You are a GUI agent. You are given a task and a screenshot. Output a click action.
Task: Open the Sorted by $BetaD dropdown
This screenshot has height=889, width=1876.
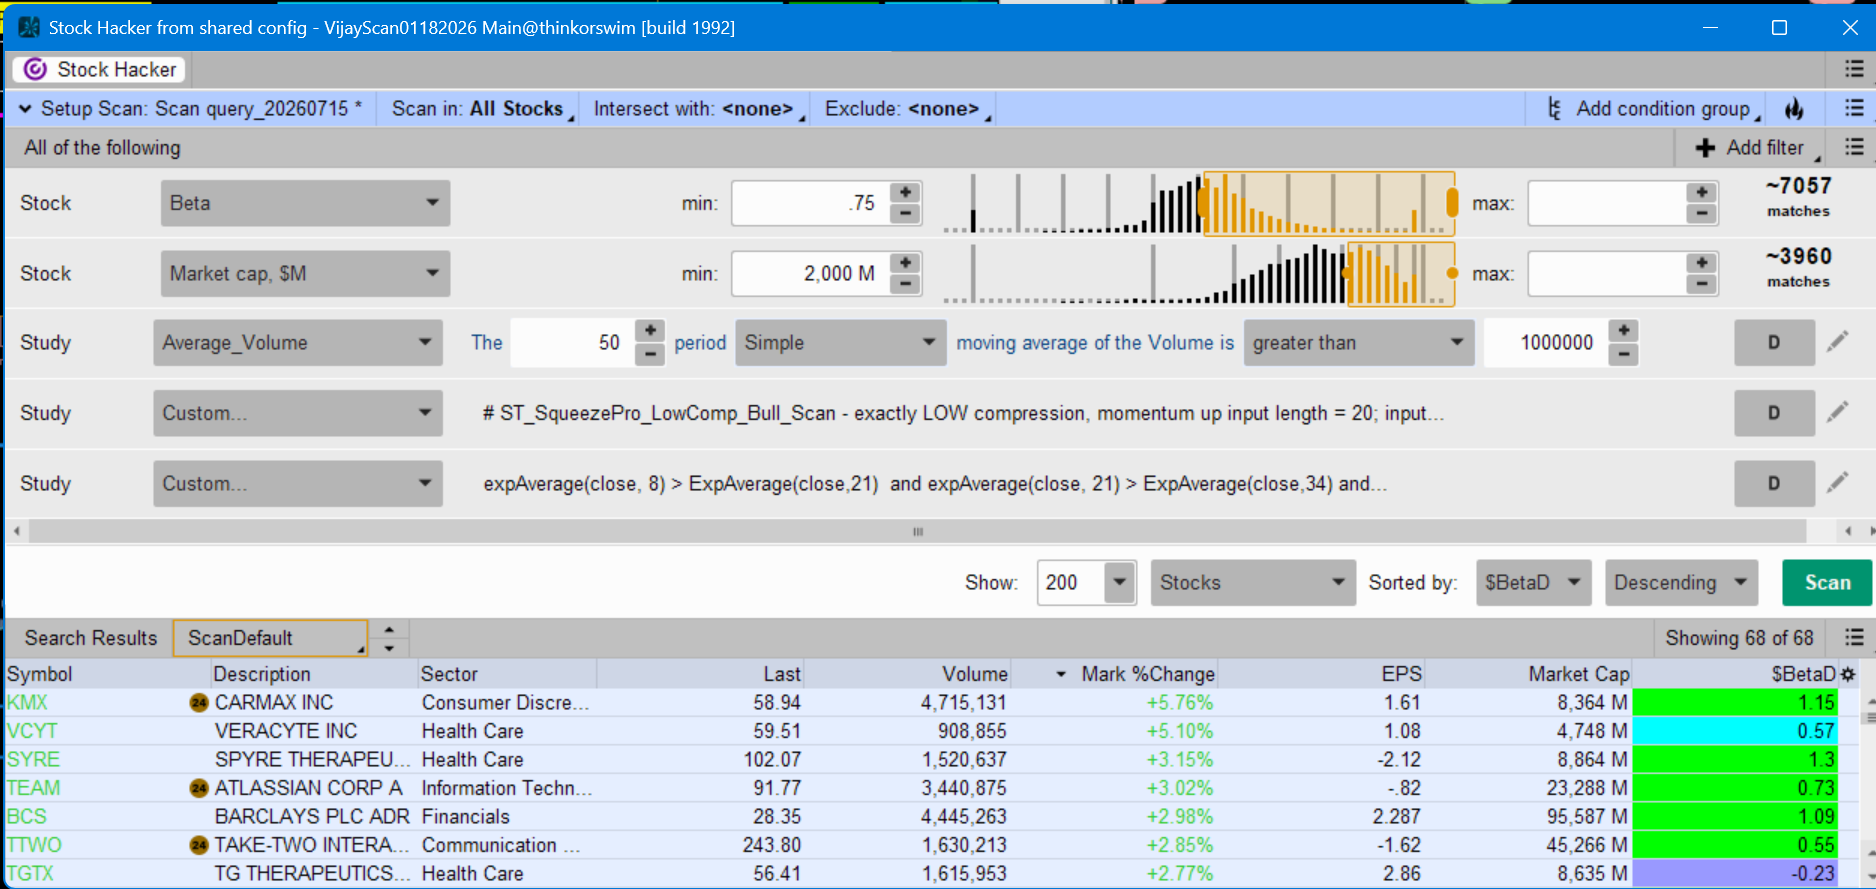[x=1533, y=583]
